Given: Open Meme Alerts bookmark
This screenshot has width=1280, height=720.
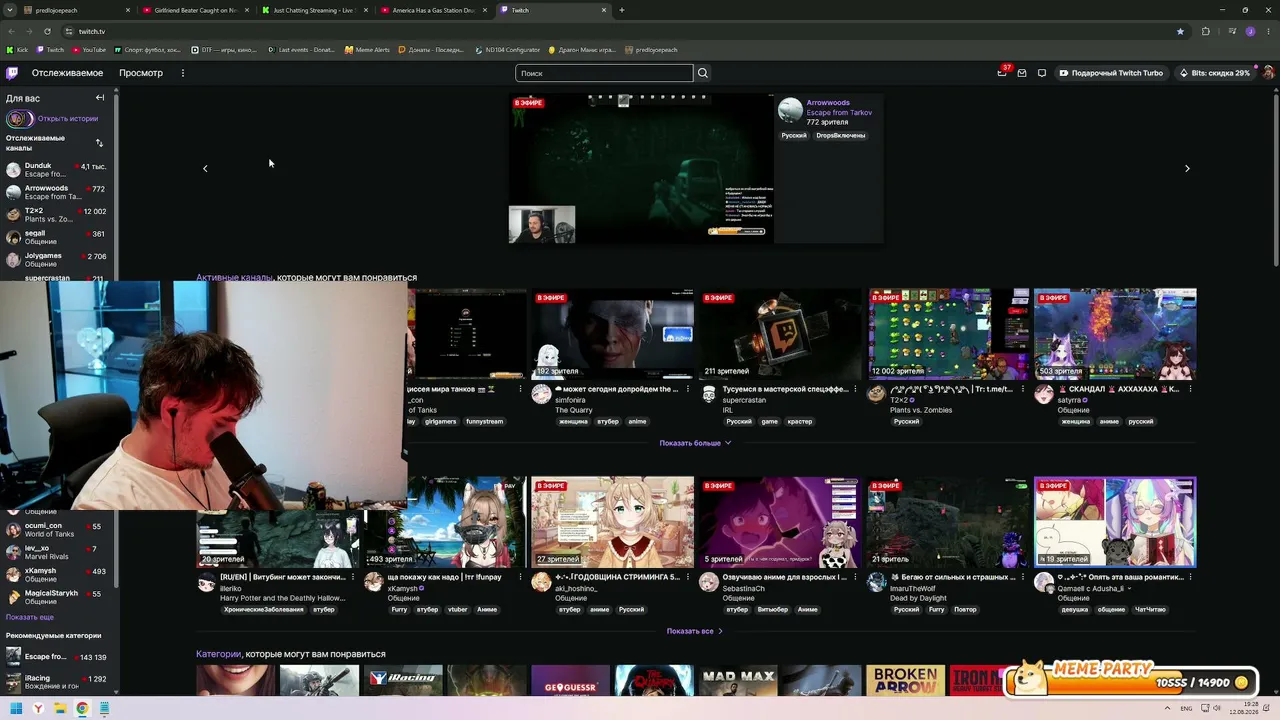Looking at the screenshot, I should [367, 50].
